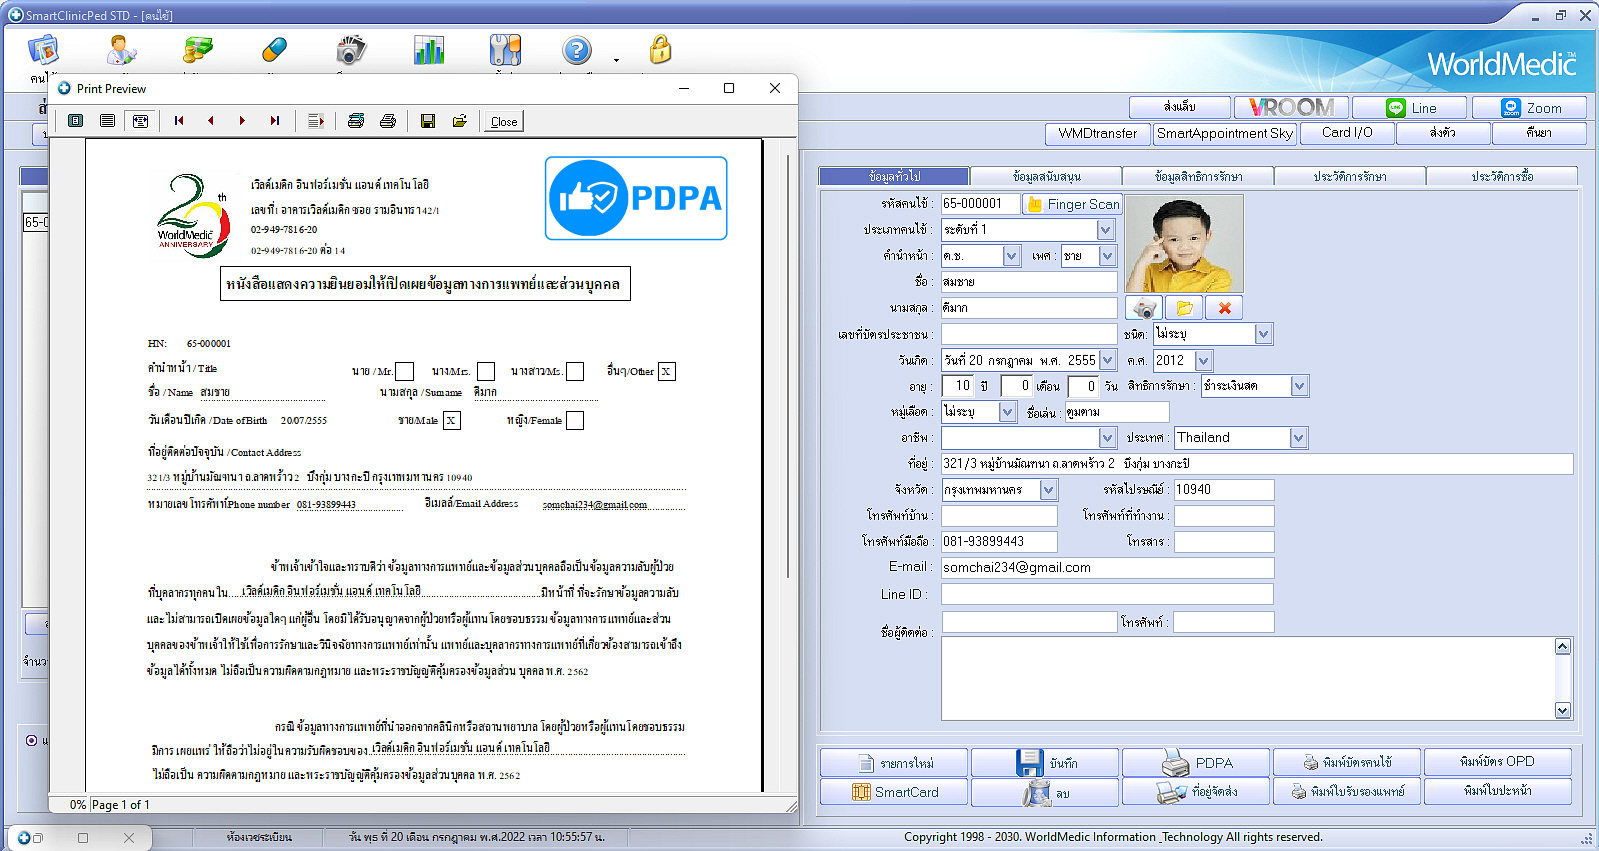
Task: Open report file with folder icon
Action: (460, 121)
